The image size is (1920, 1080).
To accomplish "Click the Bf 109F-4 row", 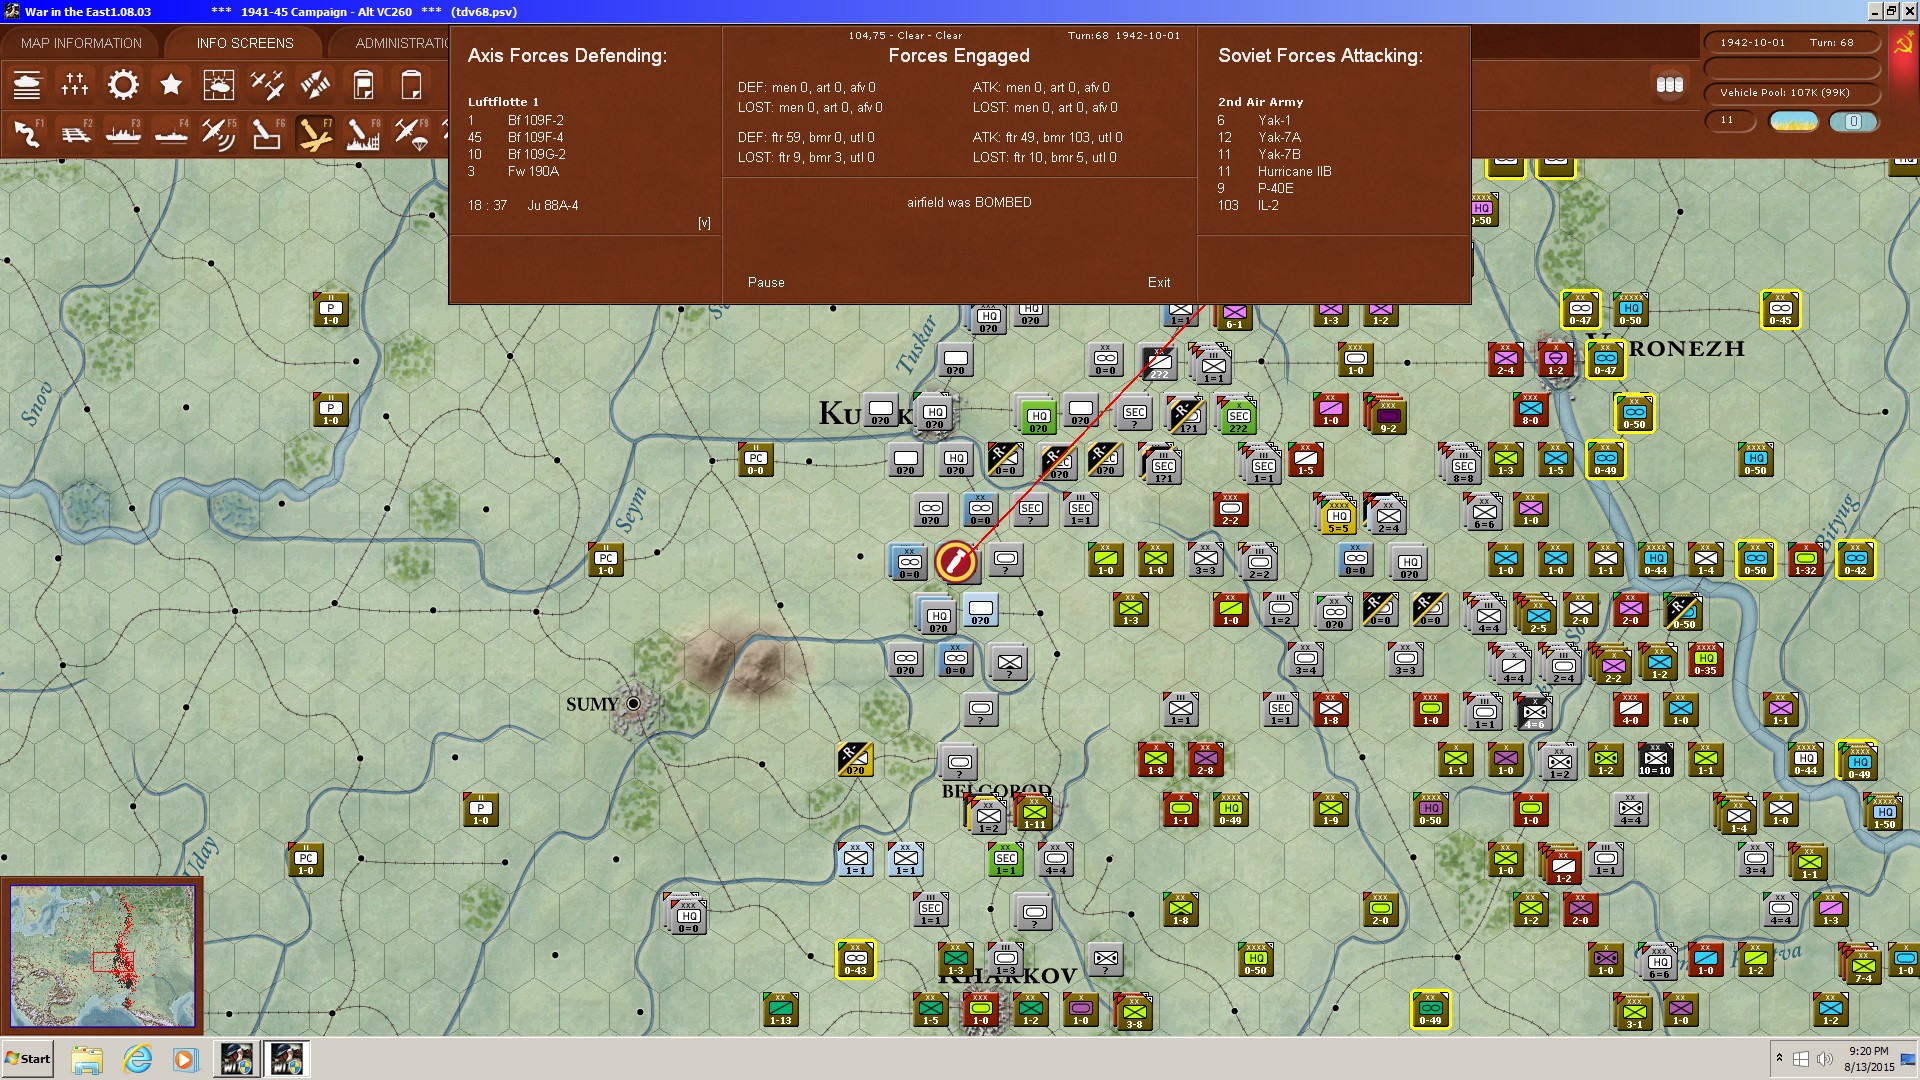I will [x=516, y=137].
